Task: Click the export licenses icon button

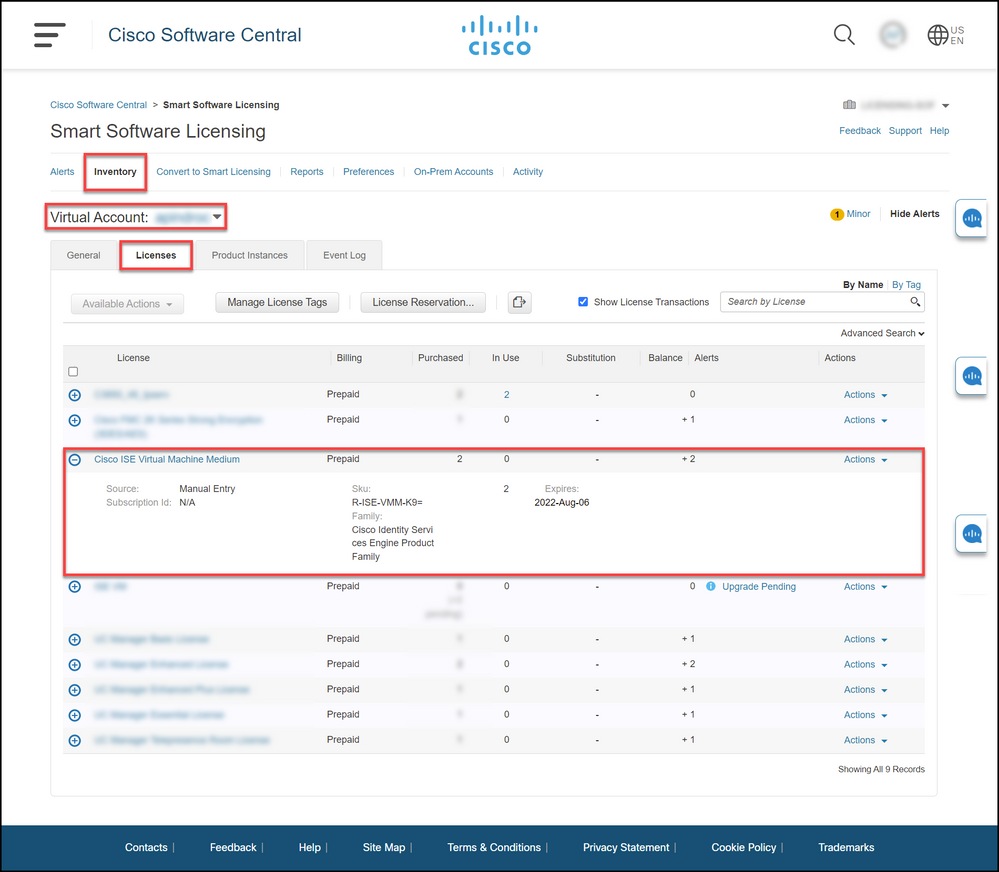Action: click(519, 302)
